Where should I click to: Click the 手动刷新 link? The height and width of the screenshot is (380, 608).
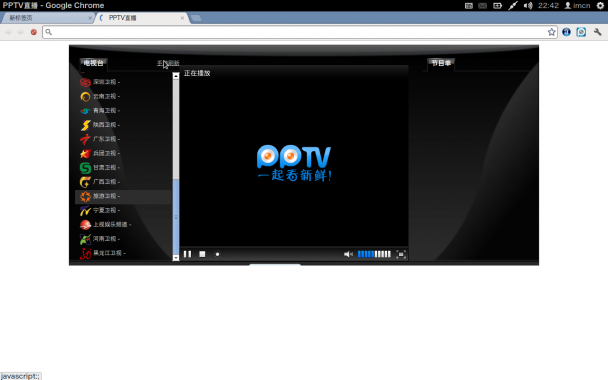click(168, 63)
